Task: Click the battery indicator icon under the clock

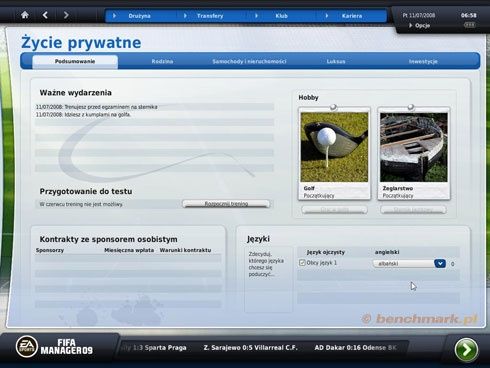Action: (469, 25)
